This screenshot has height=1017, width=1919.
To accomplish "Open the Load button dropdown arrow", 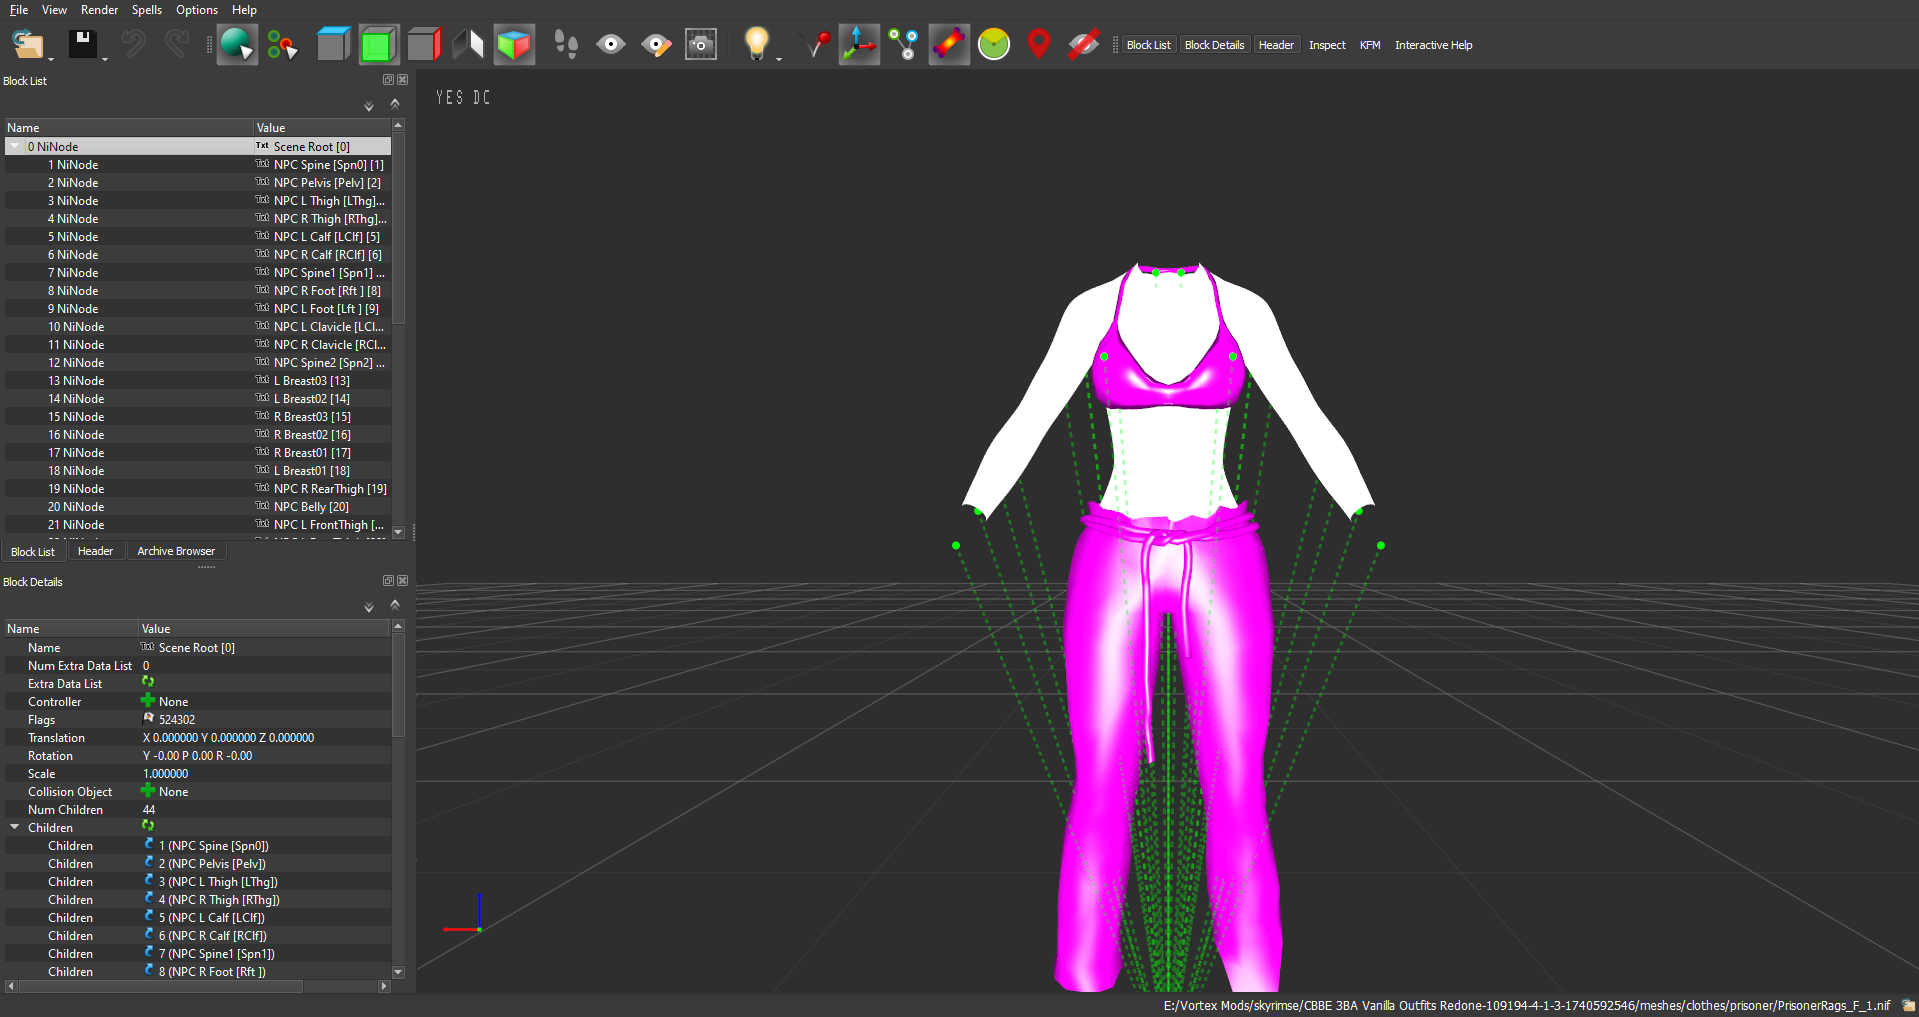I will tap(51, 59).
